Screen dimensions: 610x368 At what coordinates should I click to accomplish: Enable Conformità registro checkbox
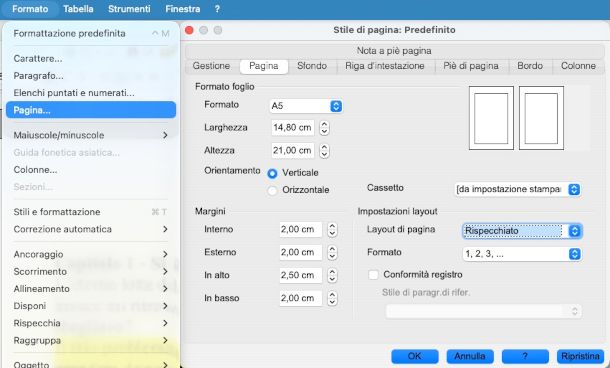tap(373, 275)
